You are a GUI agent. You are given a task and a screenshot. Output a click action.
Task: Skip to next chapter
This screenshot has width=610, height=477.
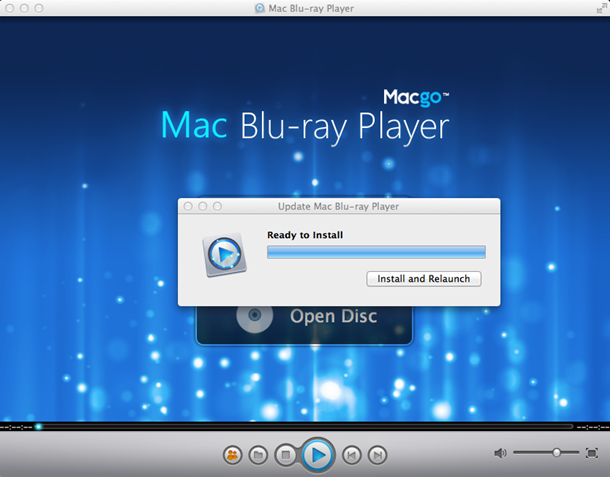(377, 455)
